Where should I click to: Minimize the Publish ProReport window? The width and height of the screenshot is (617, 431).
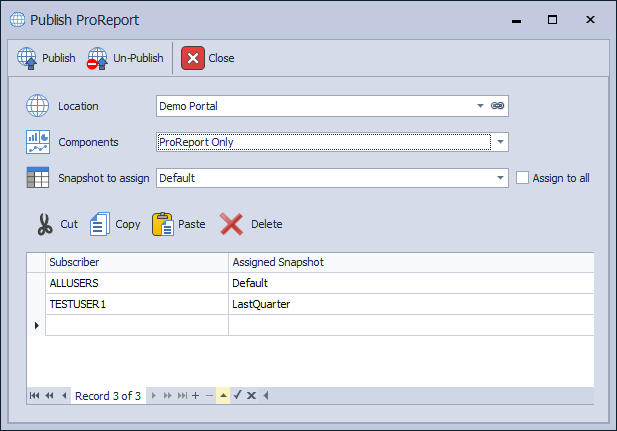click(516, 20)
